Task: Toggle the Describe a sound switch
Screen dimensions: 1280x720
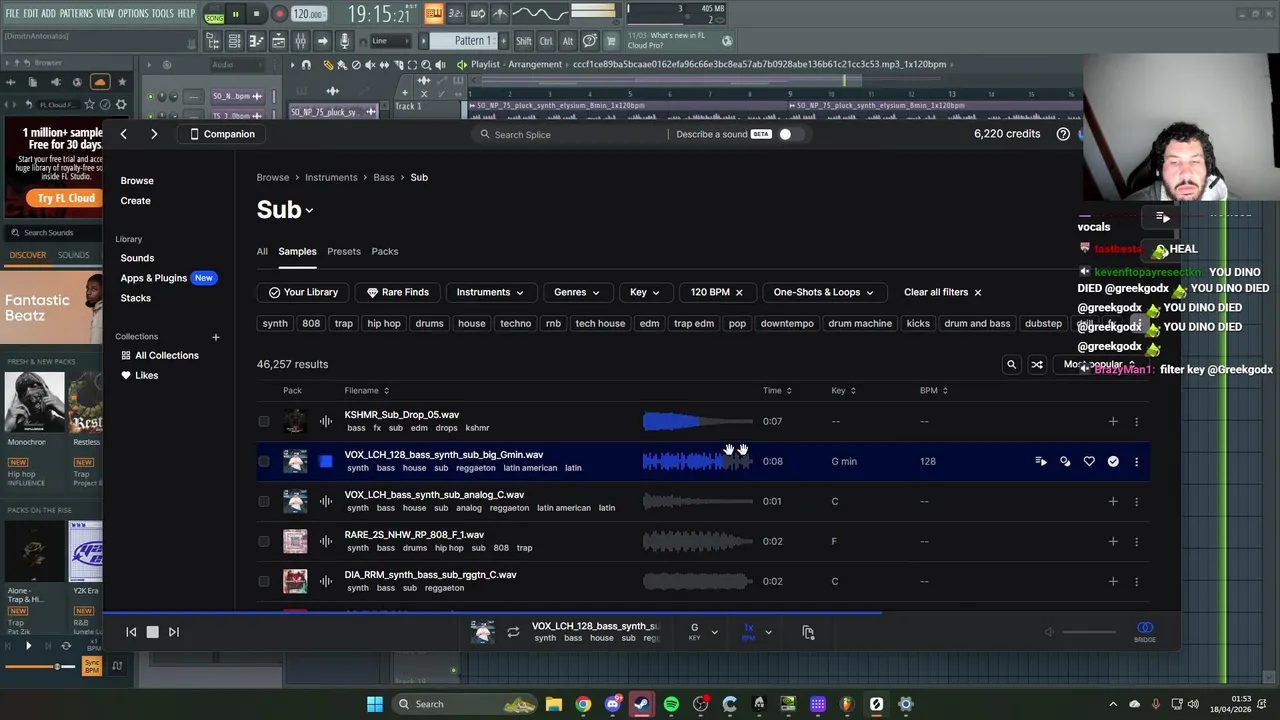Action: point(790,134)
